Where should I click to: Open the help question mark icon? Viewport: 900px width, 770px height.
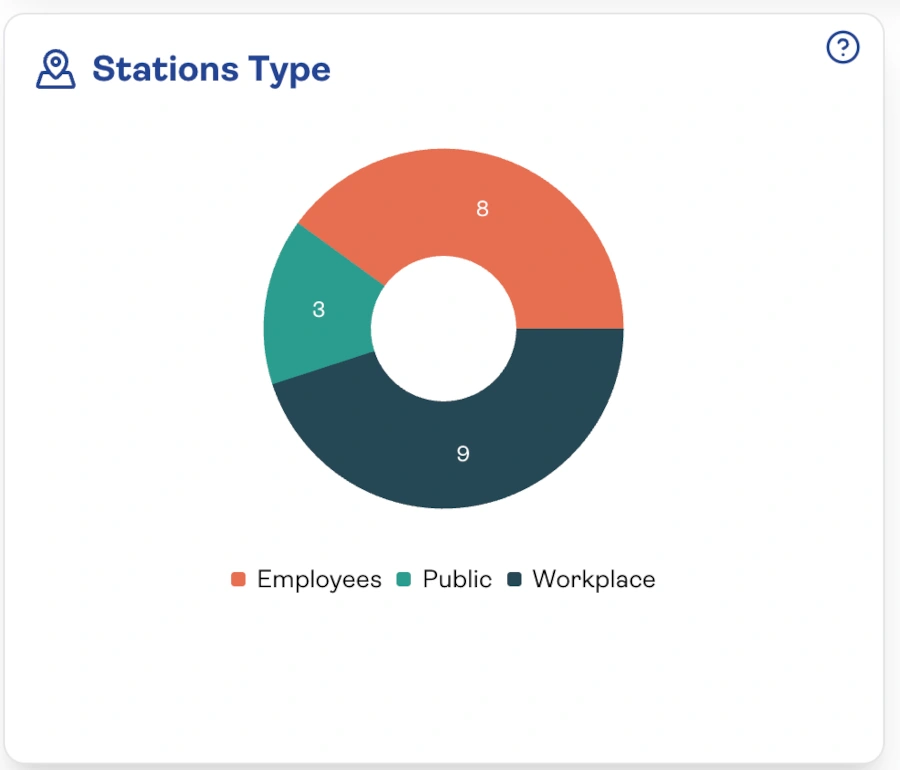[x=843, y=47]
